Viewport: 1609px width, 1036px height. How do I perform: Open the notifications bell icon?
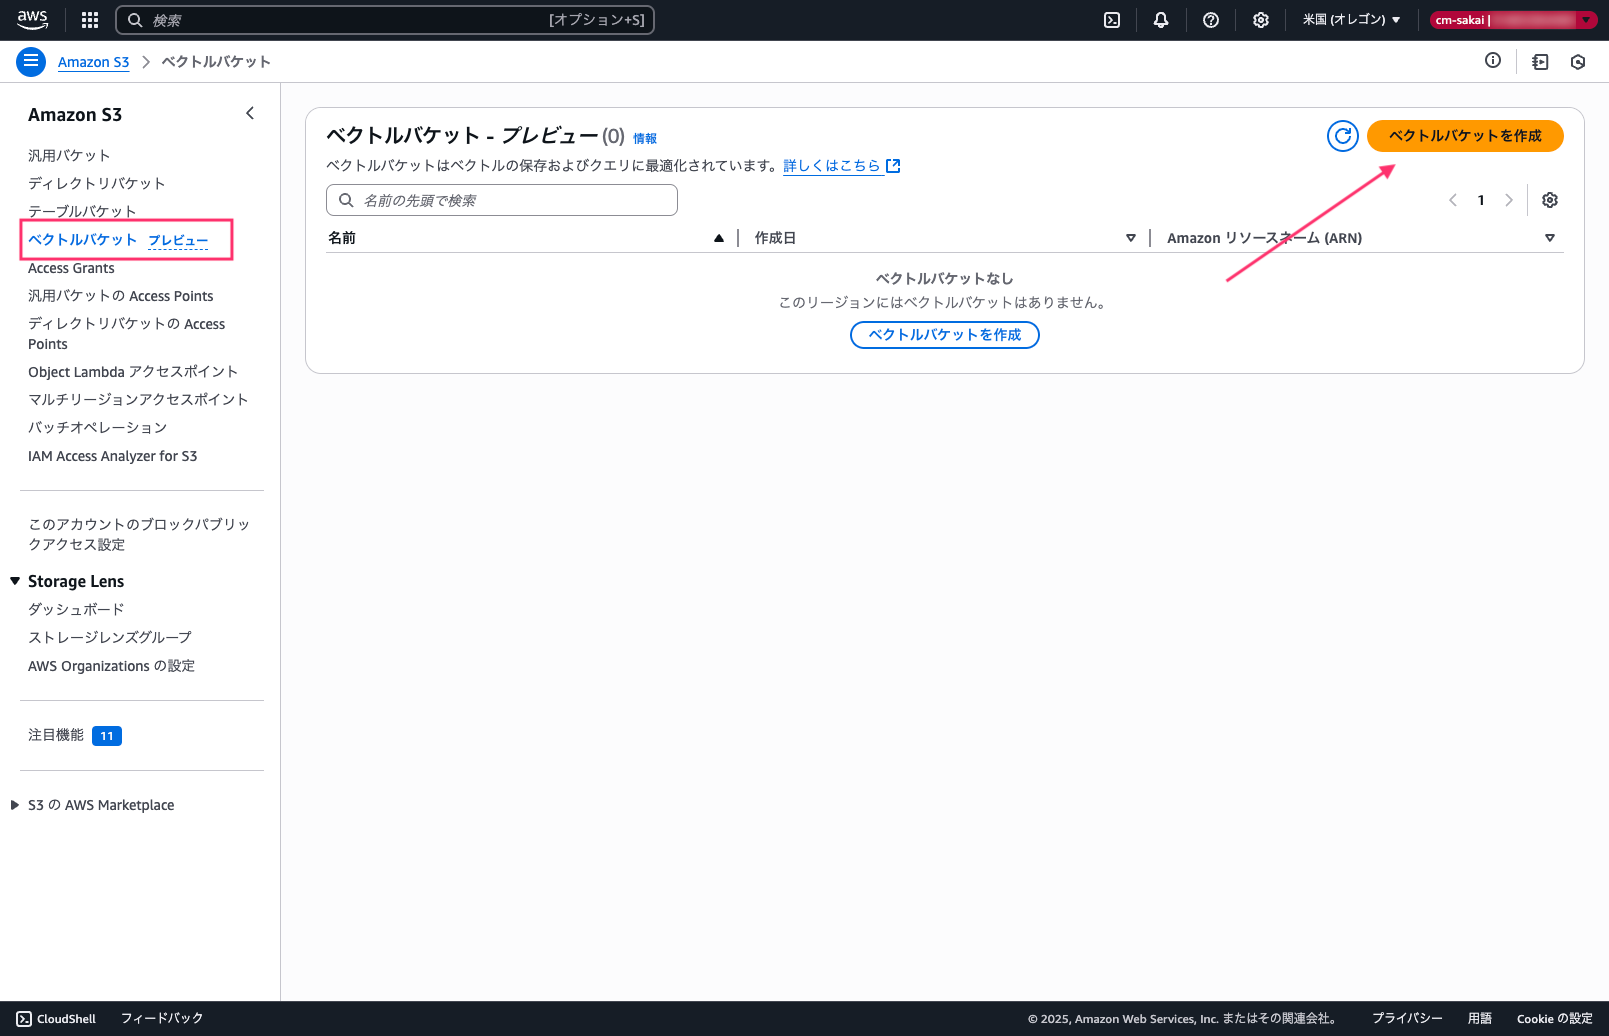(1161, 20)
